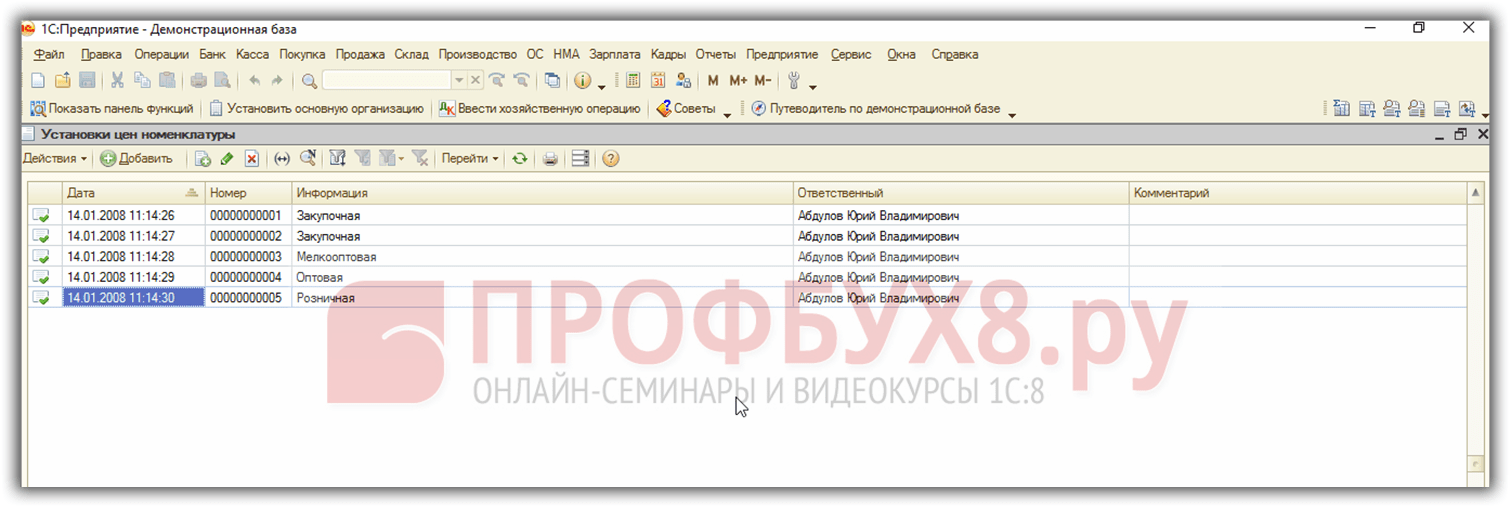Expand the Советы toolbar overflow arrow
The height and width of the screenshot is (507, 1510).
click(727, 115)
